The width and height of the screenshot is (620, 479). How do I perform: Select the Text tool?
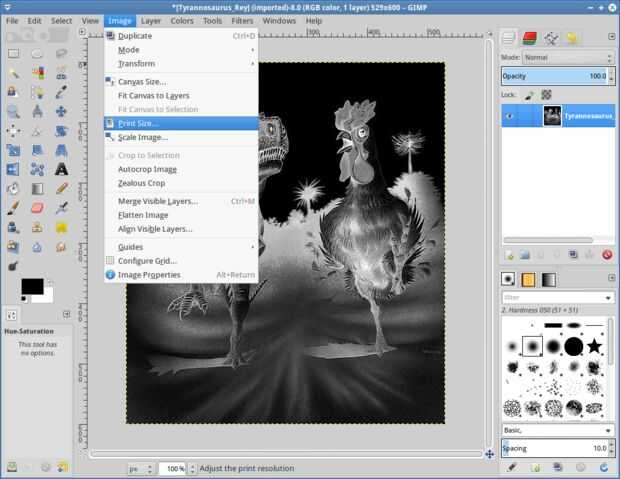click(x=61, y=170)
